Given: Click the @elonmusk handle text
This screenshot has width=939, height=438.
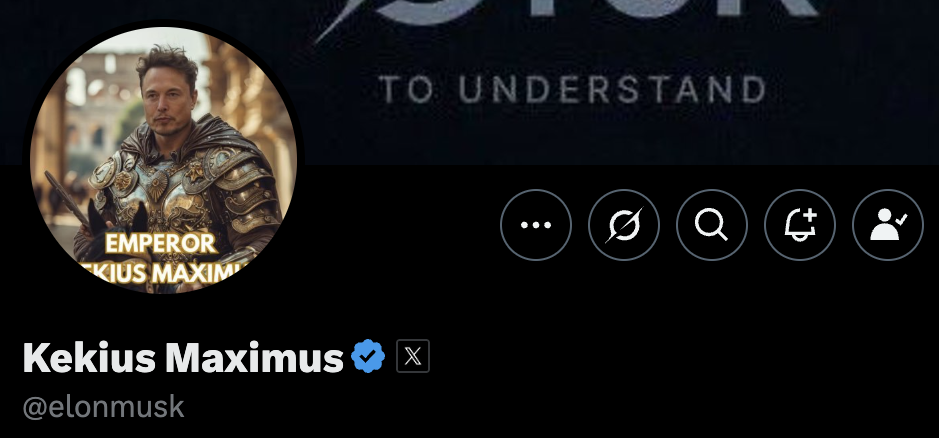Looking at the screenshot, I should (103, 407).
